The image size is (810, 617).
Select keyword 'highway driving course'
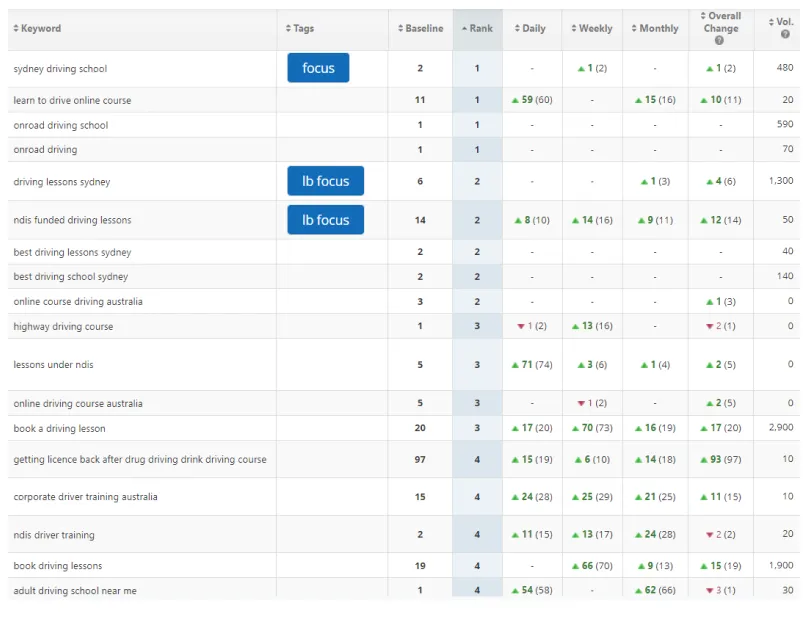point(63,327)
